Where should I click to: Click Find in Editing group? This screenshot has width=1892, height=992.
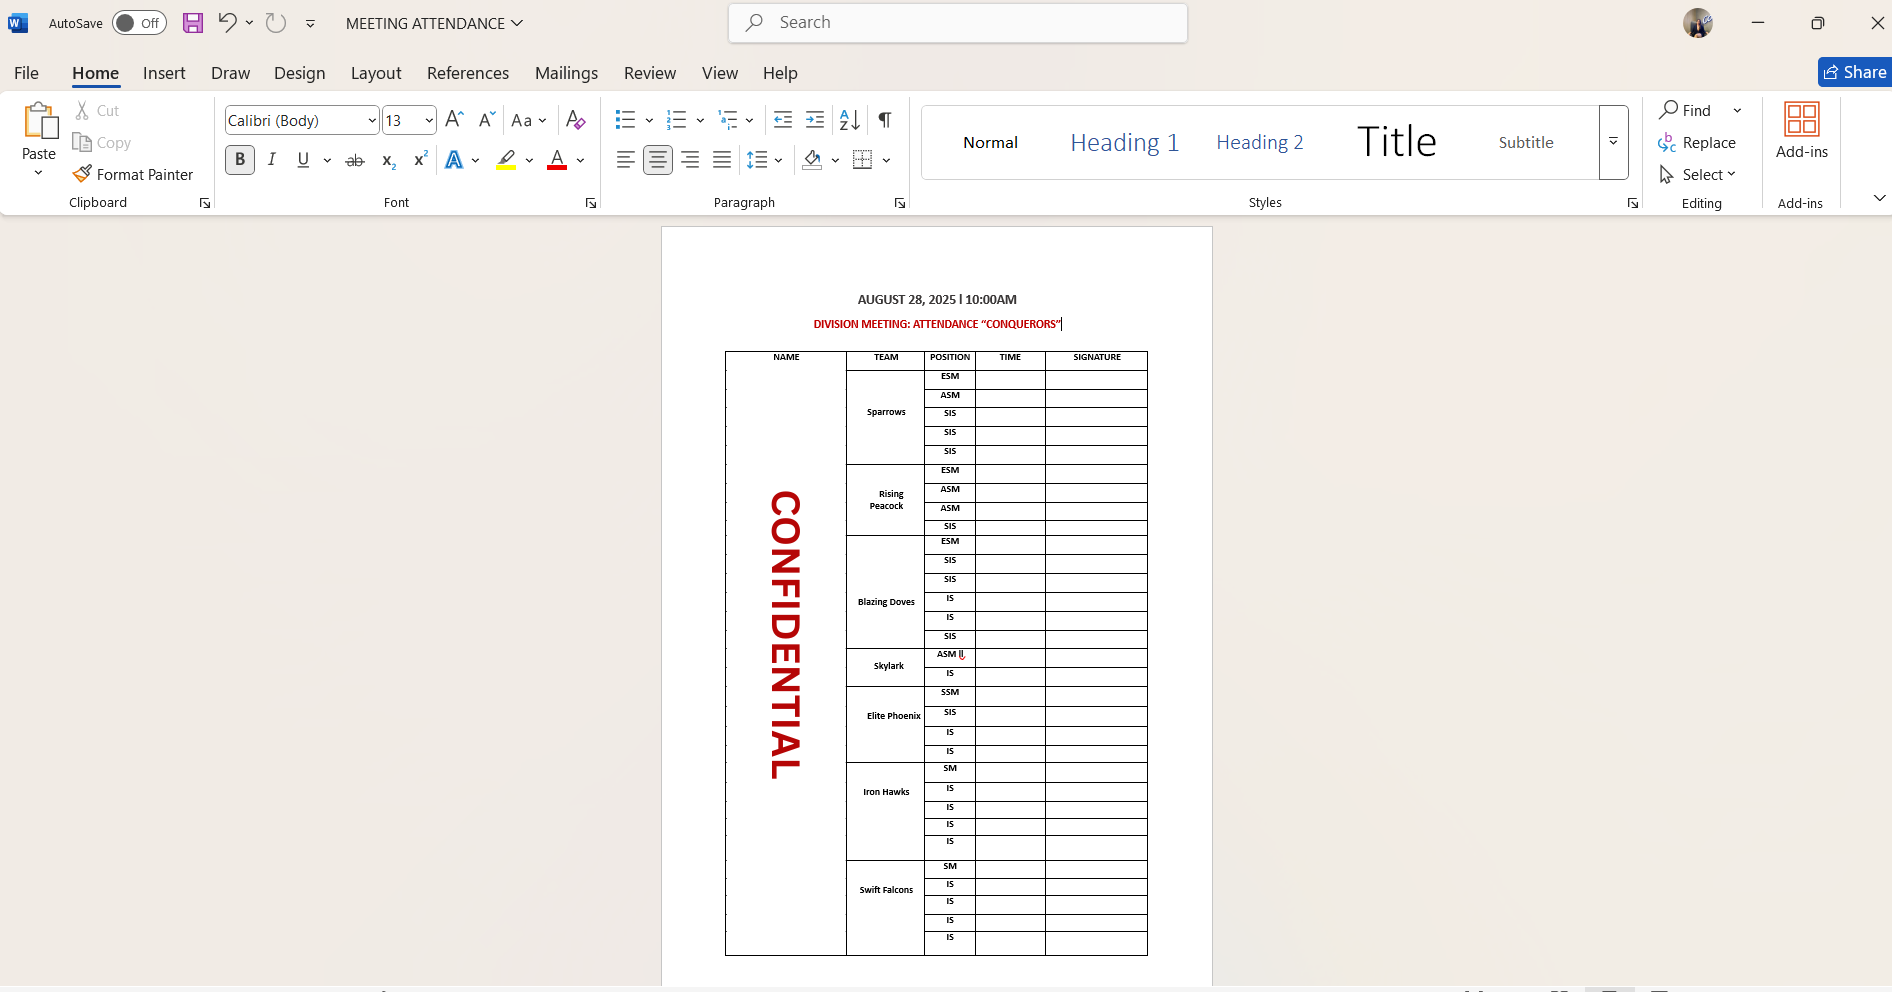[x=1686, y=111]
